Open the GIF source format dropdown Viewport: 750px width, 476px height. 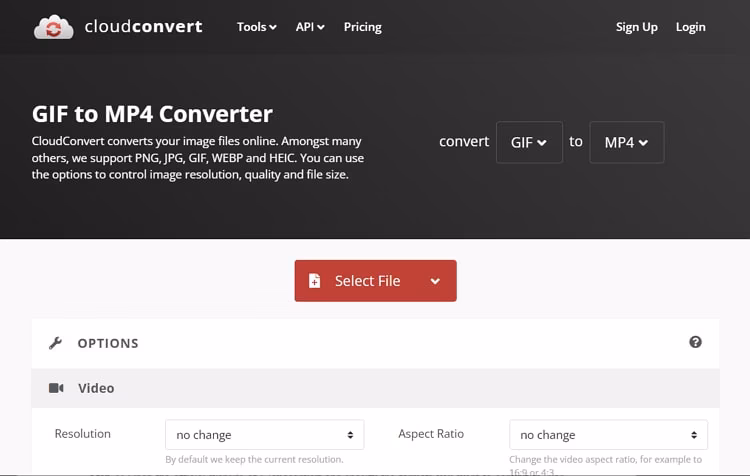(x=529, y=142)
